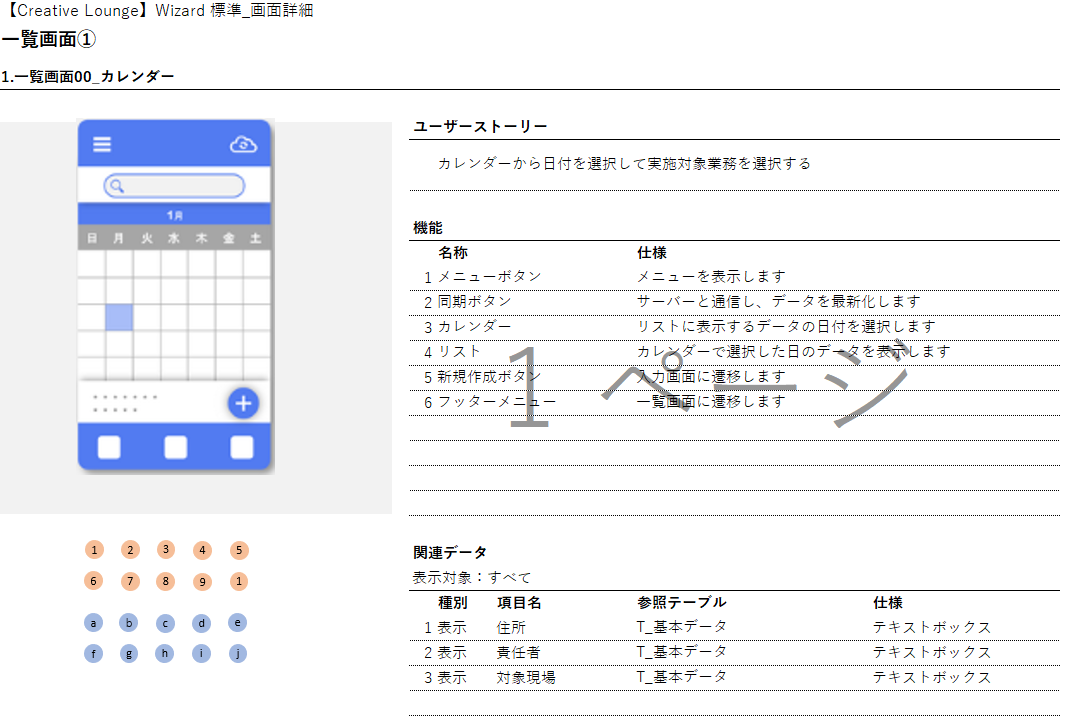Screen dimensions: 1065x725
Task: Select the blue circle marker labeled j
Action: click(238, 654)
